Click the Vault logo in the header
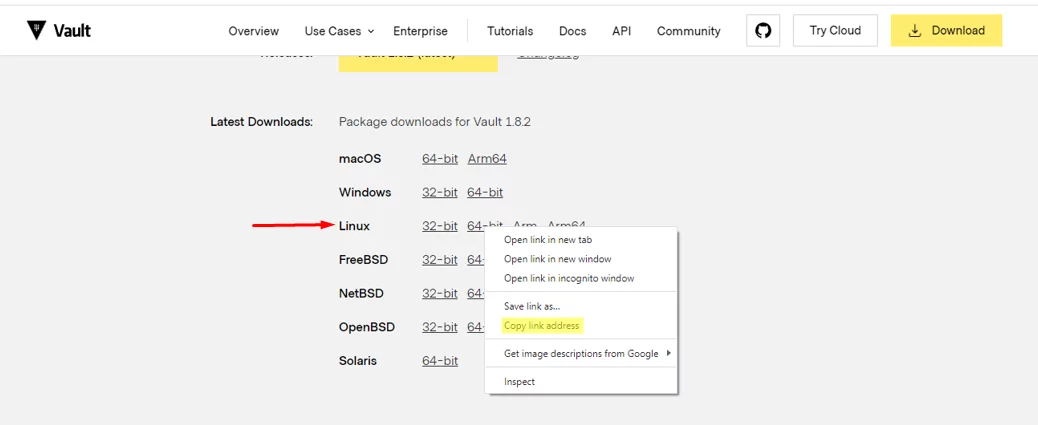Screen dimensions: 1038x425 (x=59, y=30)
